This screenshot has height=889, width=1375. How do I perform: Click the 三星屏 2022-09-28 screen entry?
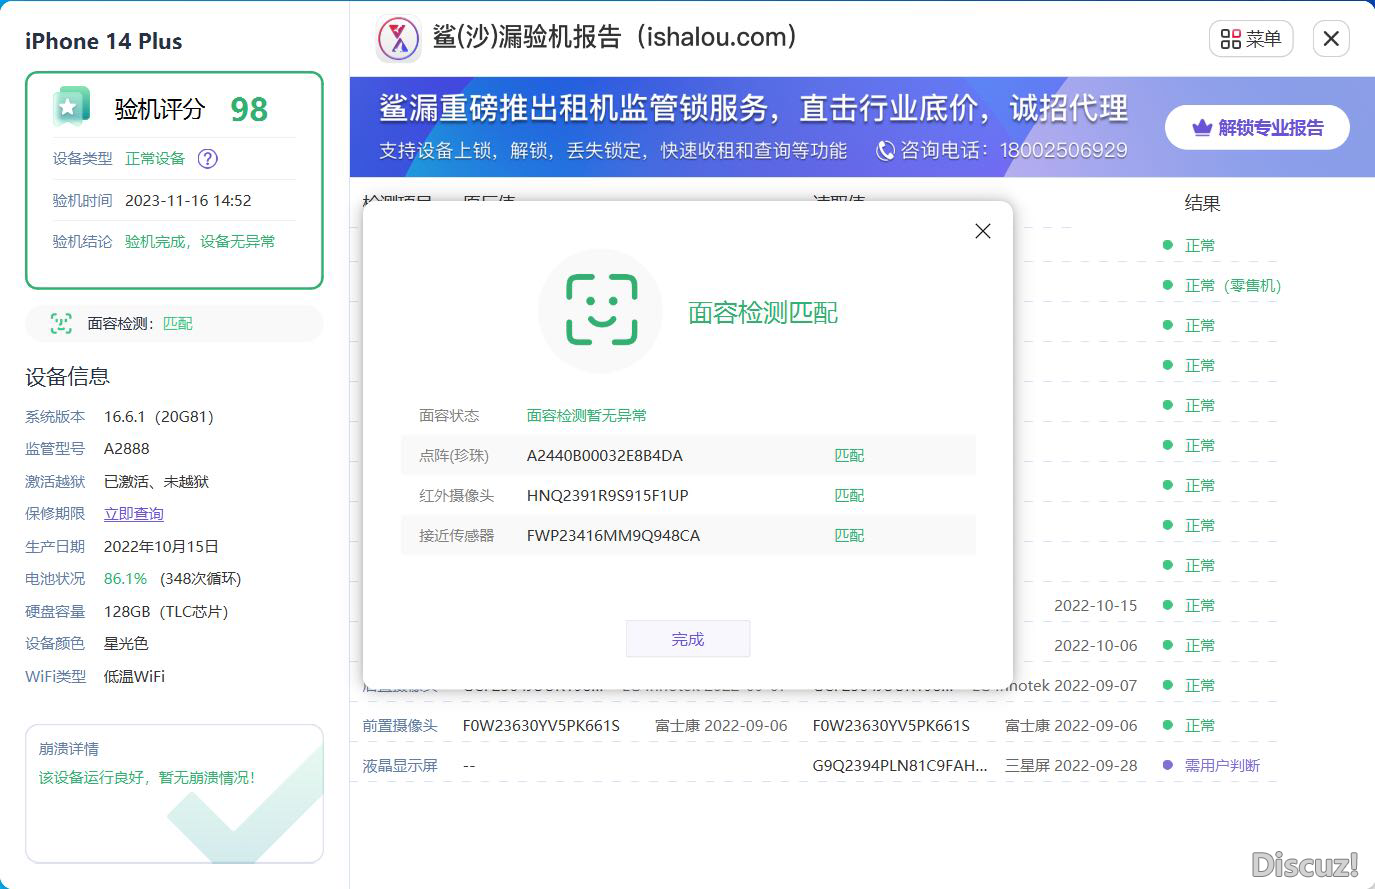tap(1071, 766)
